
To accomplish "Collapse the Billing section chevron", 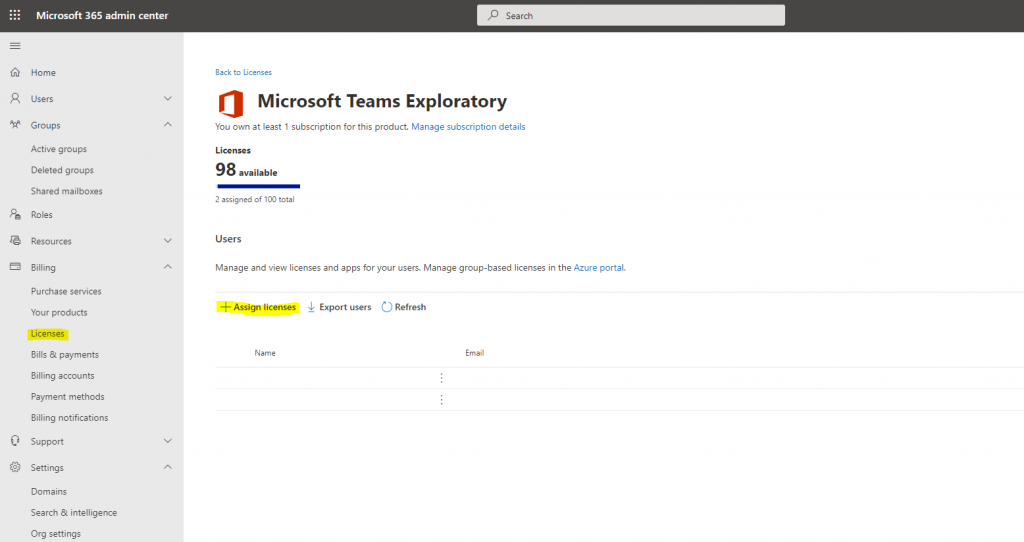I will (x=168, y=267).
